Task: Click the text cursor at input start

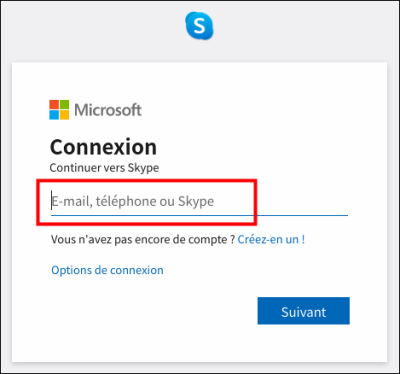Action: [52, 200]
